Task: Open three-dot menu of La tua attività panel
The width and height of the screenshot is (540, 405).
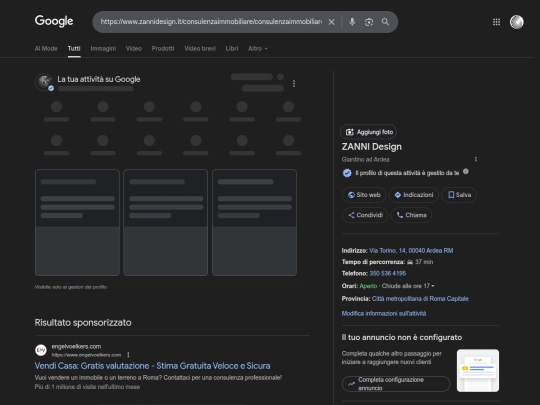Action: pos(294,84)
